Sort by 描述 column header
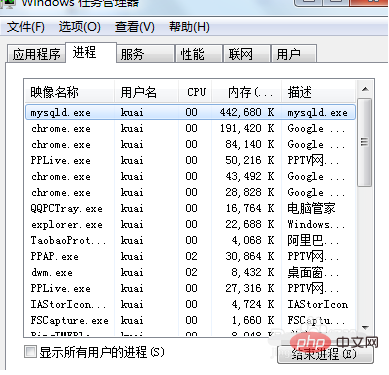Viewport: 389px width, 375px height. 318,92
